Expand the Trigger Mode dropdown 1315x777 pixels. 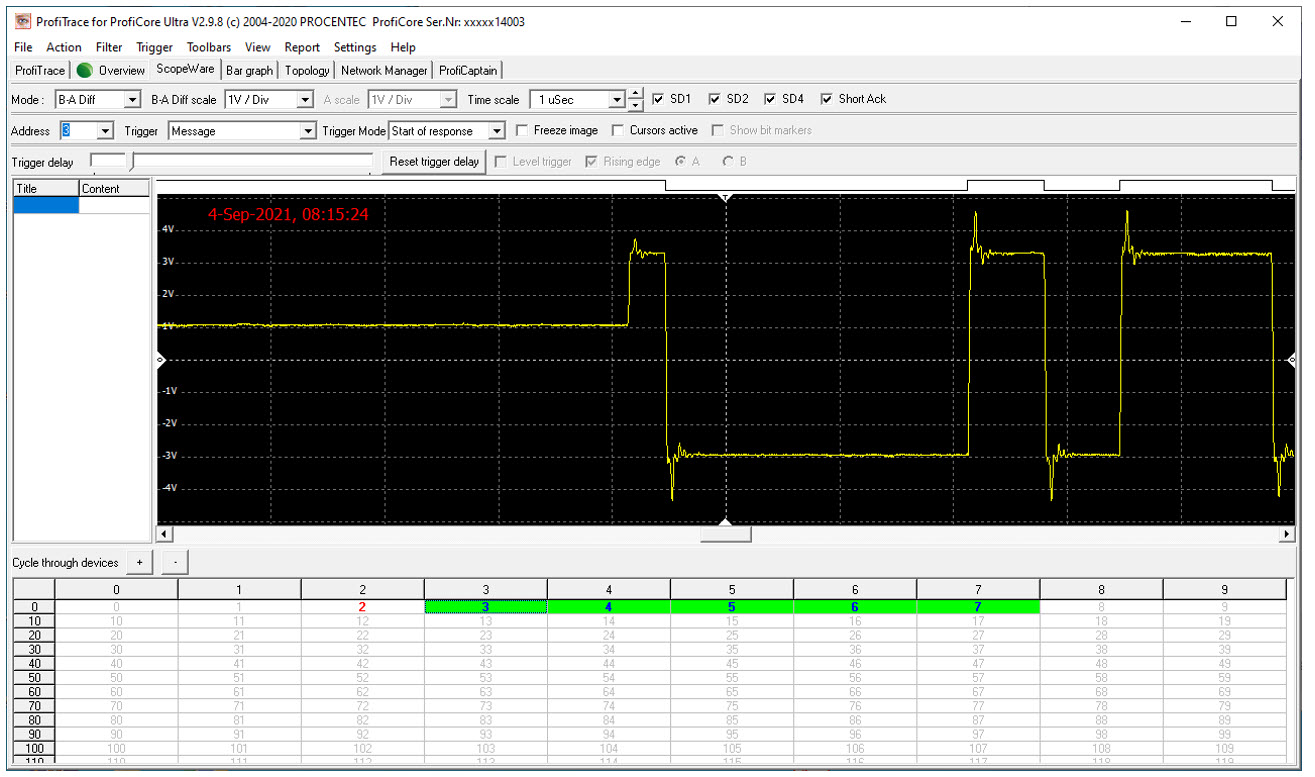tap(496, 131)
